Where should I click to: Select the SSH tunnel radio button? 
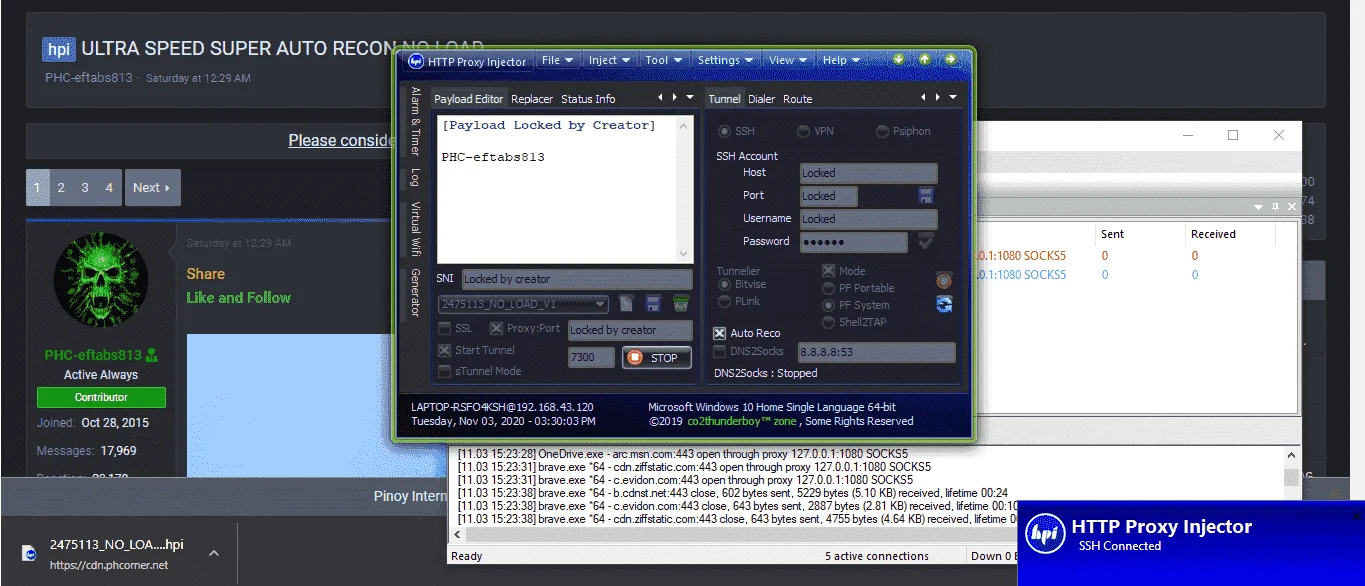pyautogui.click(x=724, y=131)
